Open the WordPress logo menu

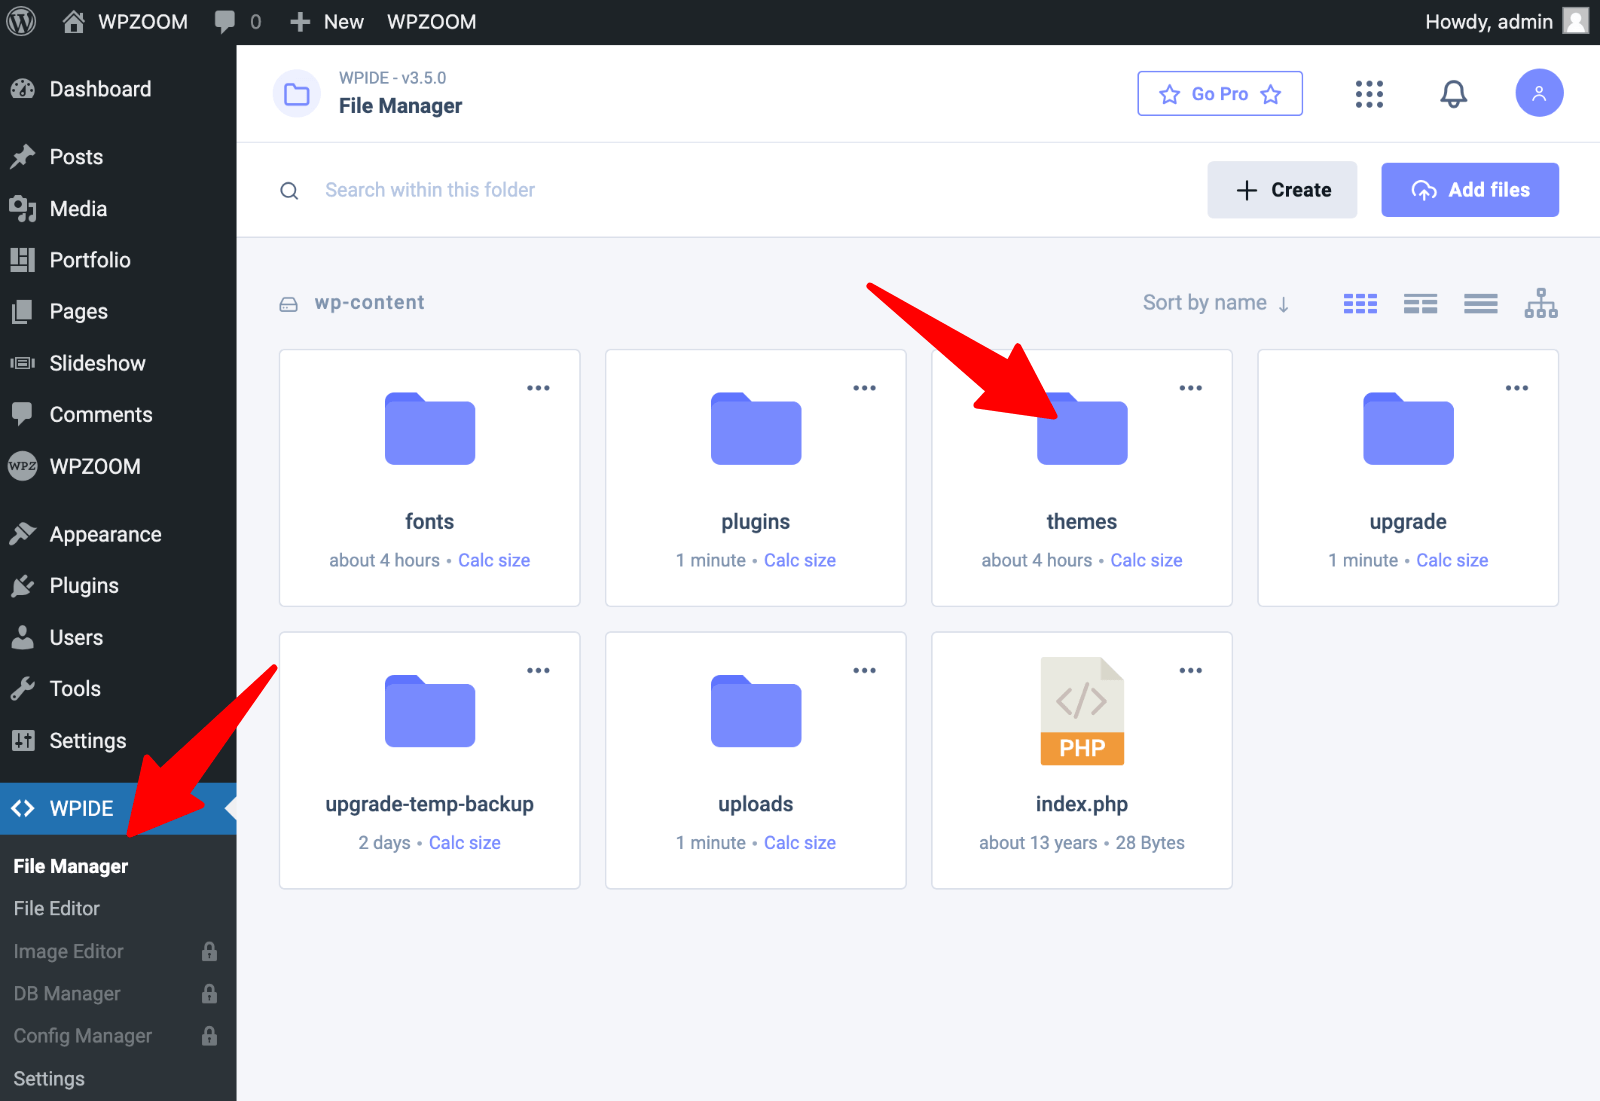21,21
